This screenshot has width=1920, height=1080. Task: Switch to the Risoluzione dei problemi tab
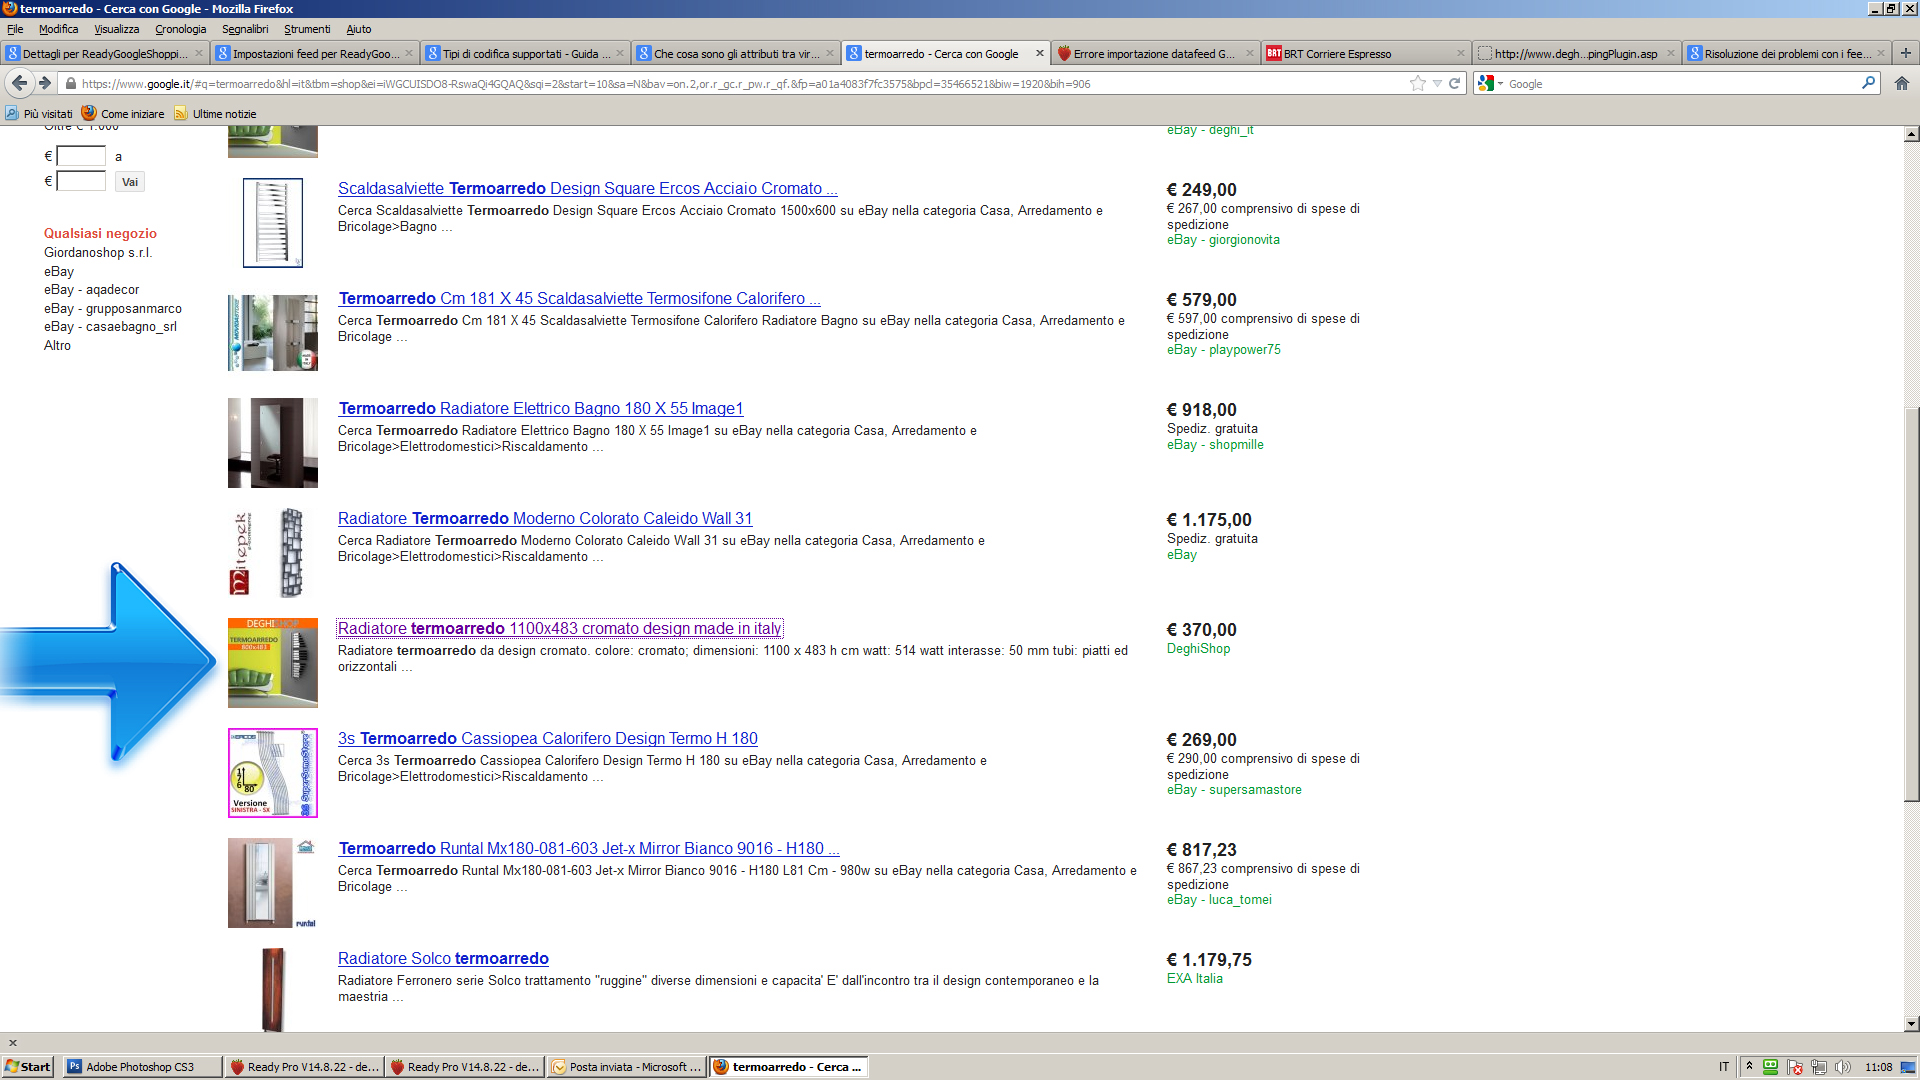point(1785,53)
